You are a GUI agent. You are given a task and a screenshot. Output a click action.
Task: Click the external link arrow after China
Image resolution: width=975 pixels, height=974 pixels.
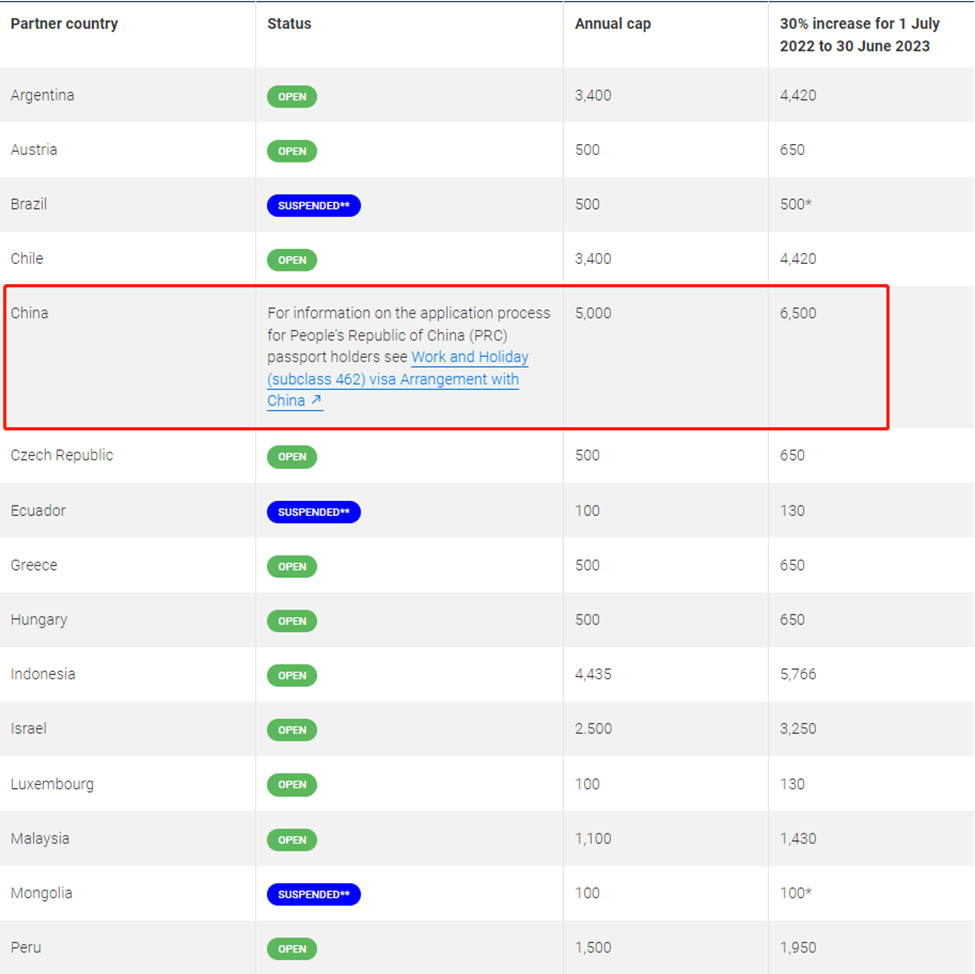pyautogui.click(x=316, y=401)
